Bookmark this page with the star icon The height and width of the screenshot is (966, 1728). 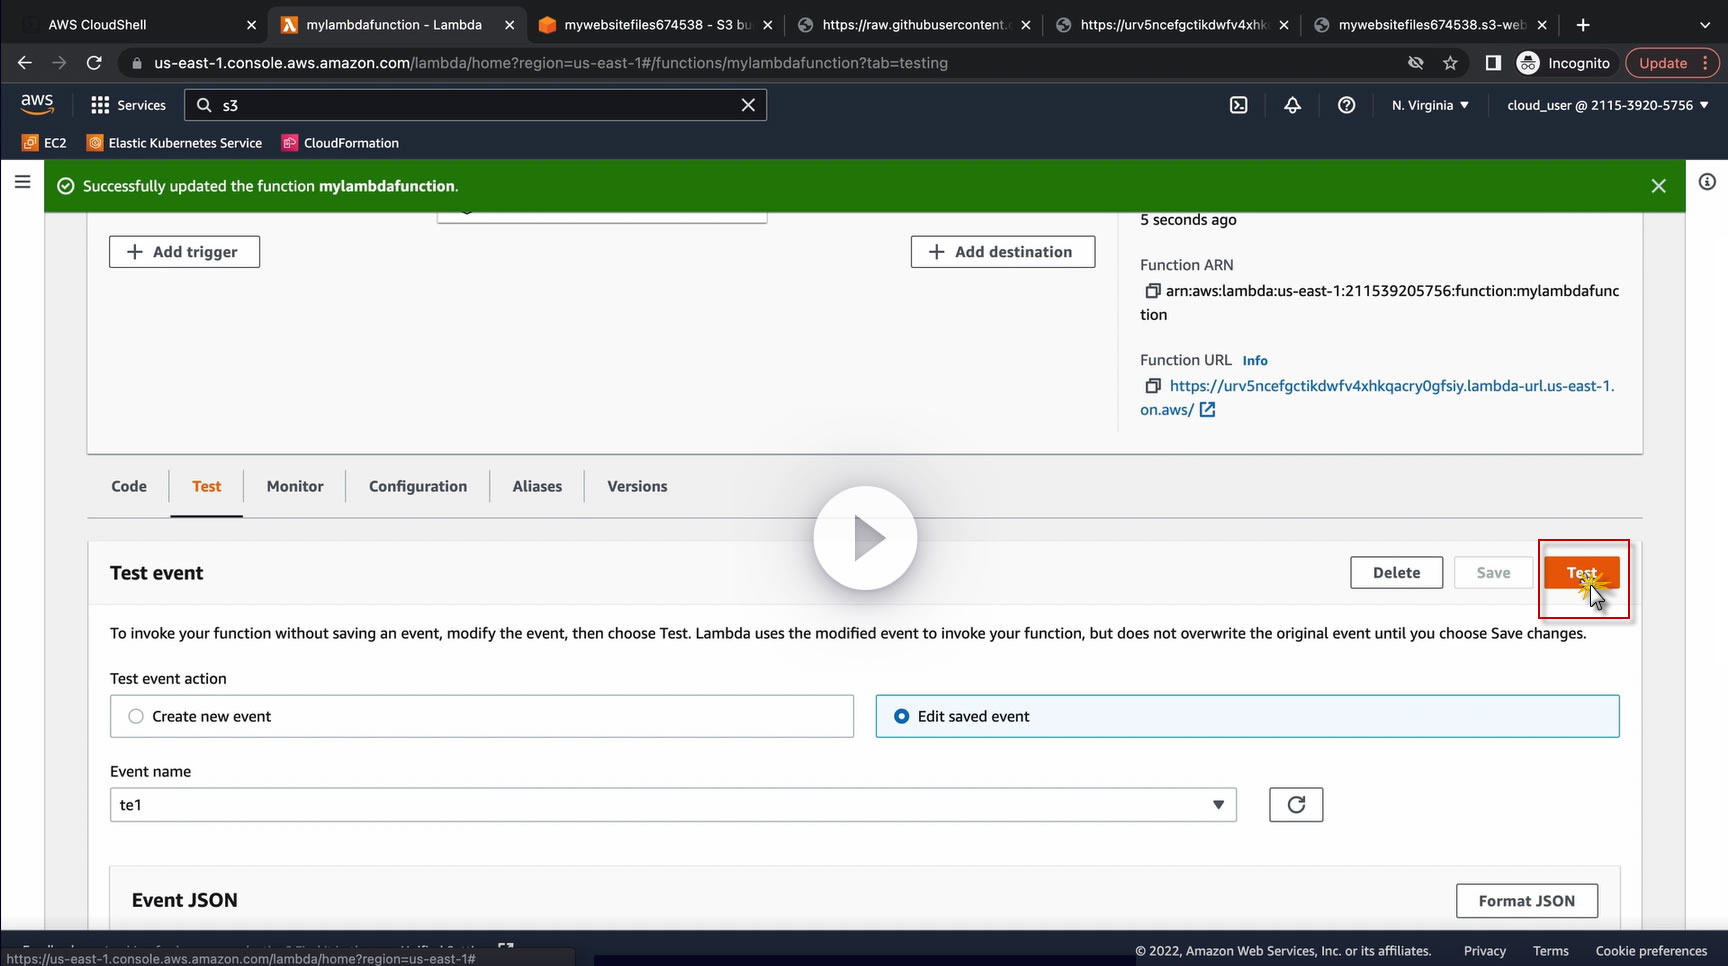tap(1450, 63)
